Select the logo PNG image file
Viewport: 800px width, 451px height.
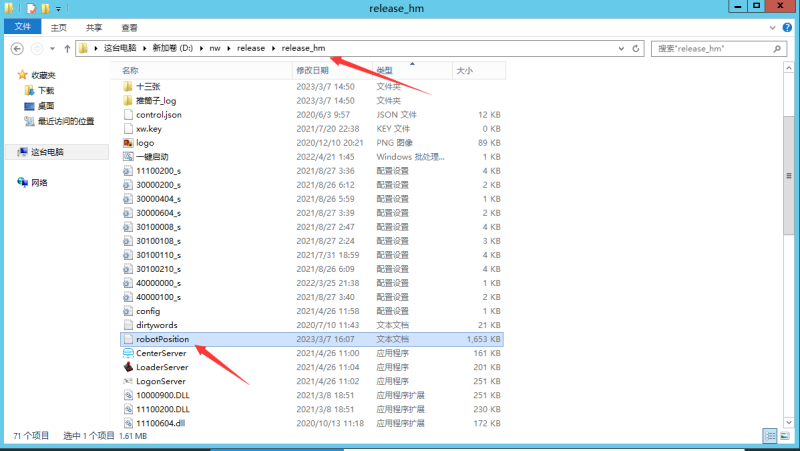pyautogui.click(x=145, y=143)
